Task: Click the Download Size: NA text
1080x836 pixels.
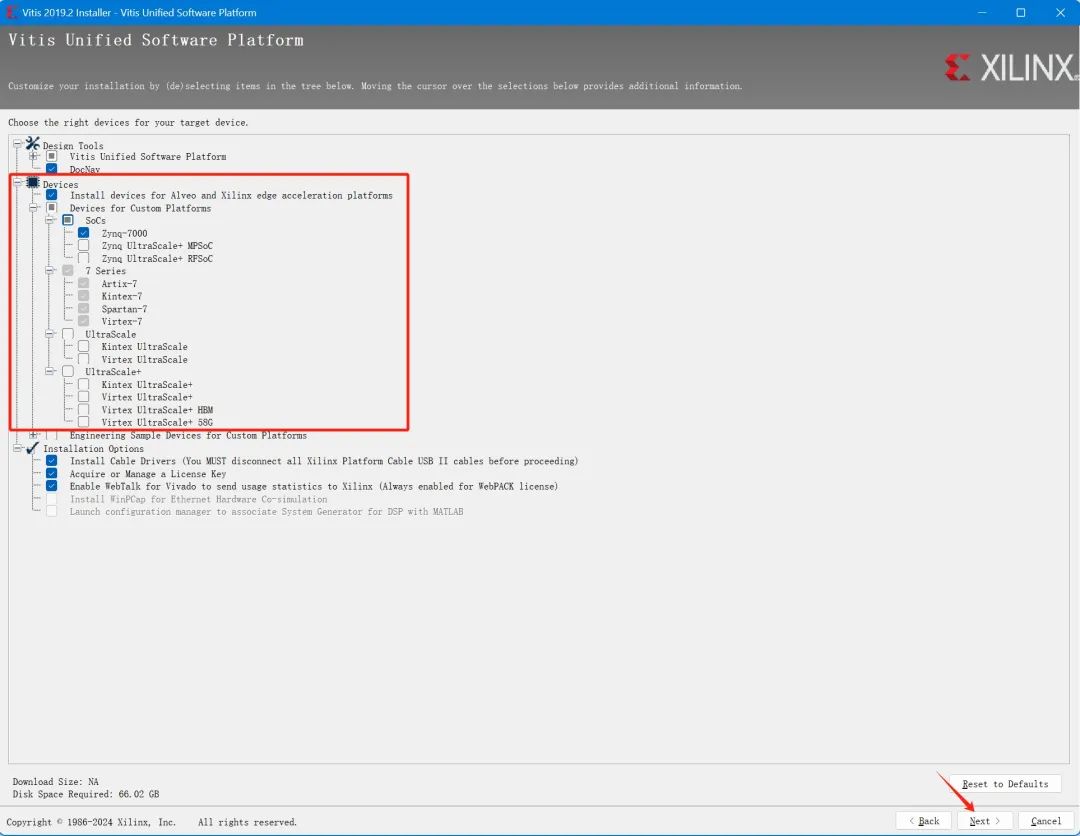Action: click(x=55, y=782)
